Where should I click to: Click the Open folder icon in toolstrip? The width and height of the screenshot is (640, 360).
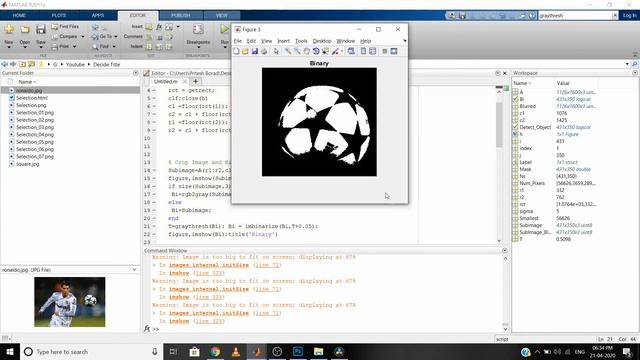(25, 29)
